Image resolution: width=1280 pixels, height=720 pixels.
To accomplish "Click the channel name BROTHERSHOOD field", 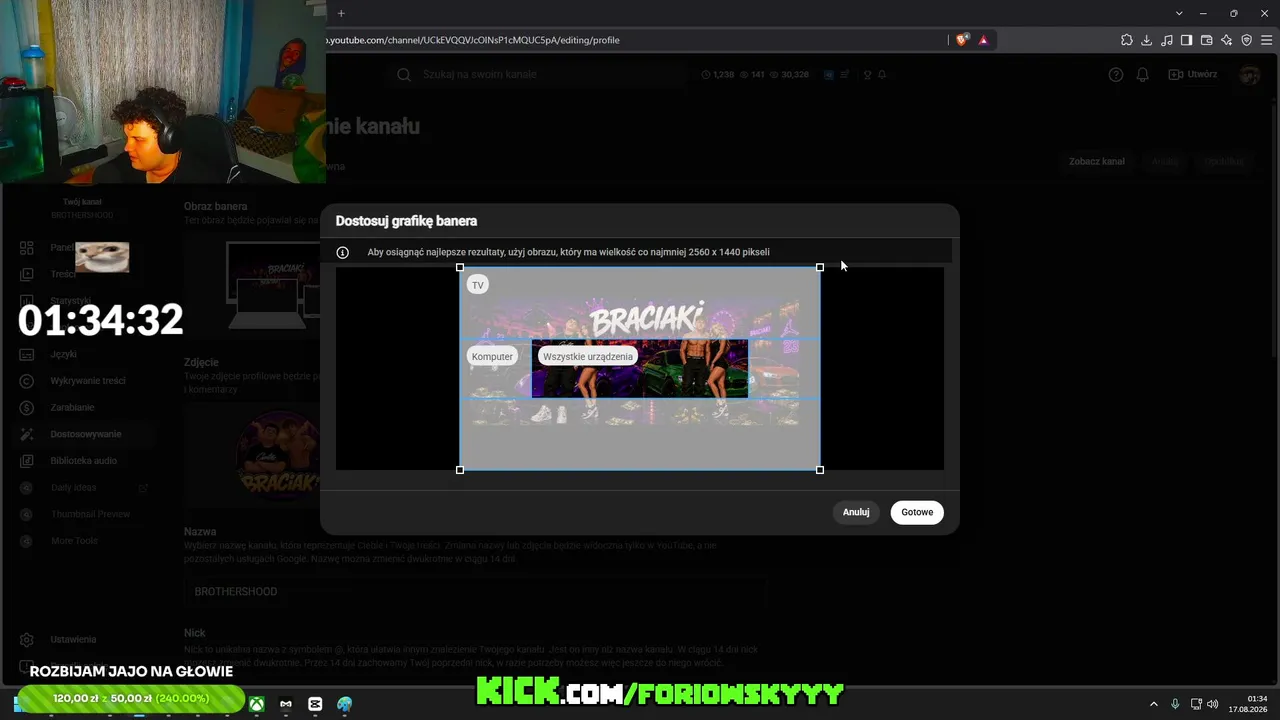I will point(476,592).
